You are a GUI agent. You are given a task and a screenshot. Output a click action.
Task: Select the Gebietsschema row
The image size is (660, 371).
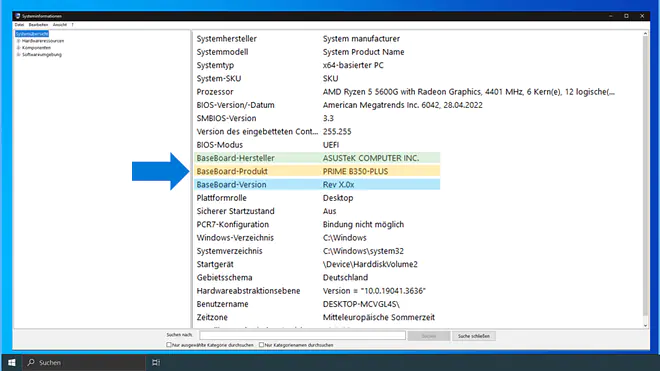pos(418,278)
